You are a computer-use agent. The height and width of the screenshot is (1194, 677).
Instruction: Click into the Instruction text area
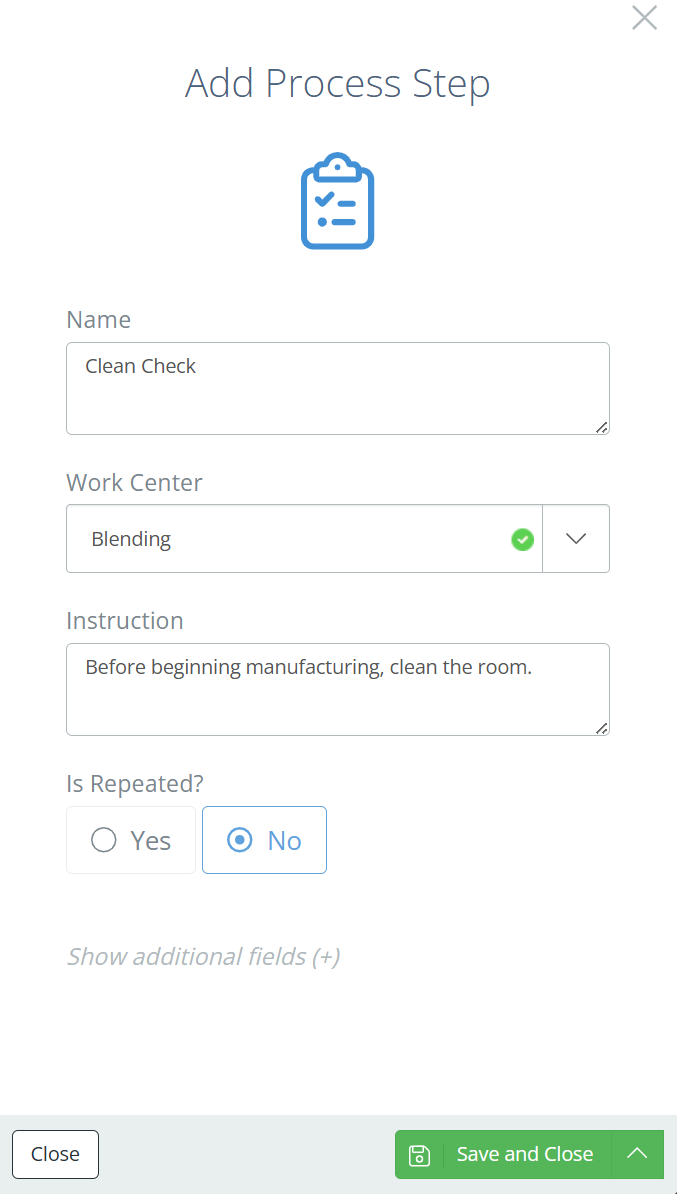pyautogui.click(x=338, y=689)
